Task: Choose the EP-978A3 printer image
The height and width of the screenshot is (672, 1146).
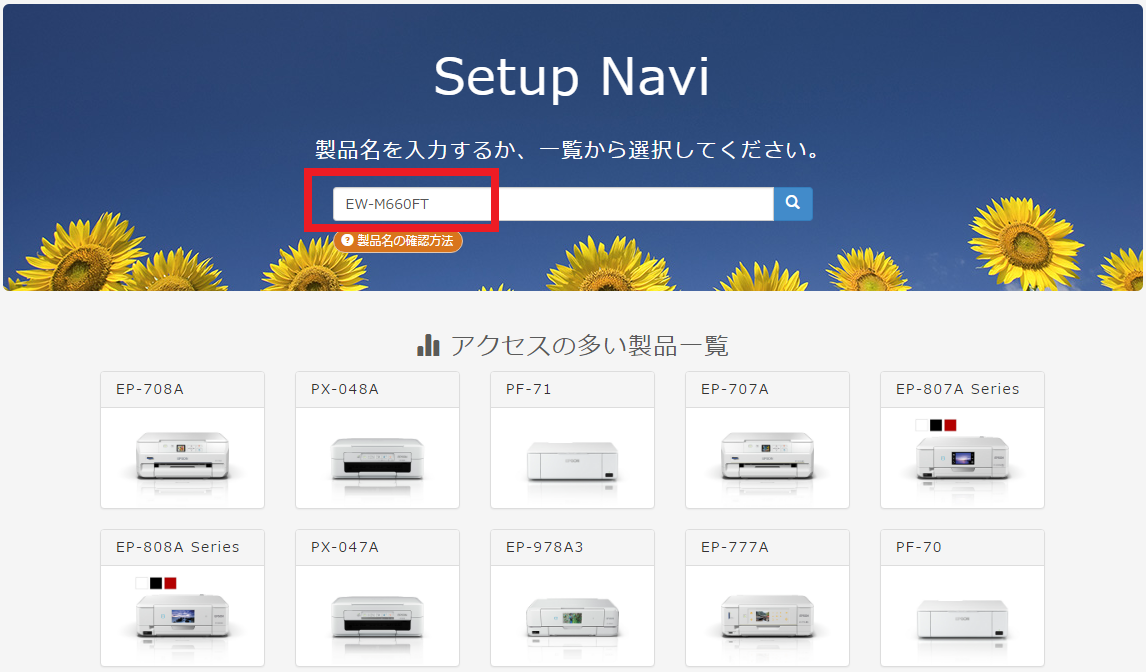Action: [572, 617]
